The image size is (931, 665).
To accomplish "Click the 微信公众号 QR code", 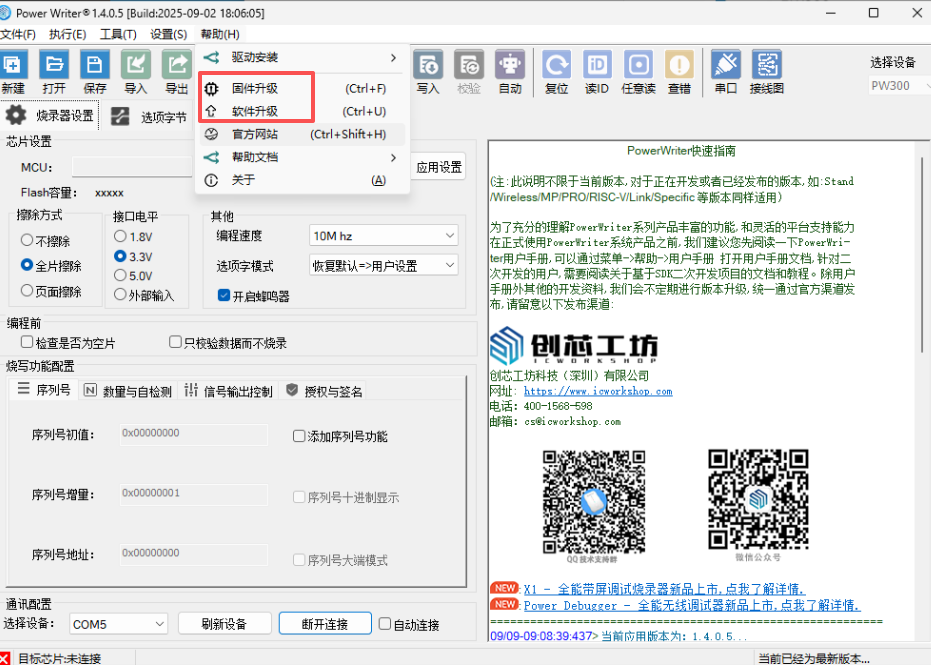I will tap(758, 499).
